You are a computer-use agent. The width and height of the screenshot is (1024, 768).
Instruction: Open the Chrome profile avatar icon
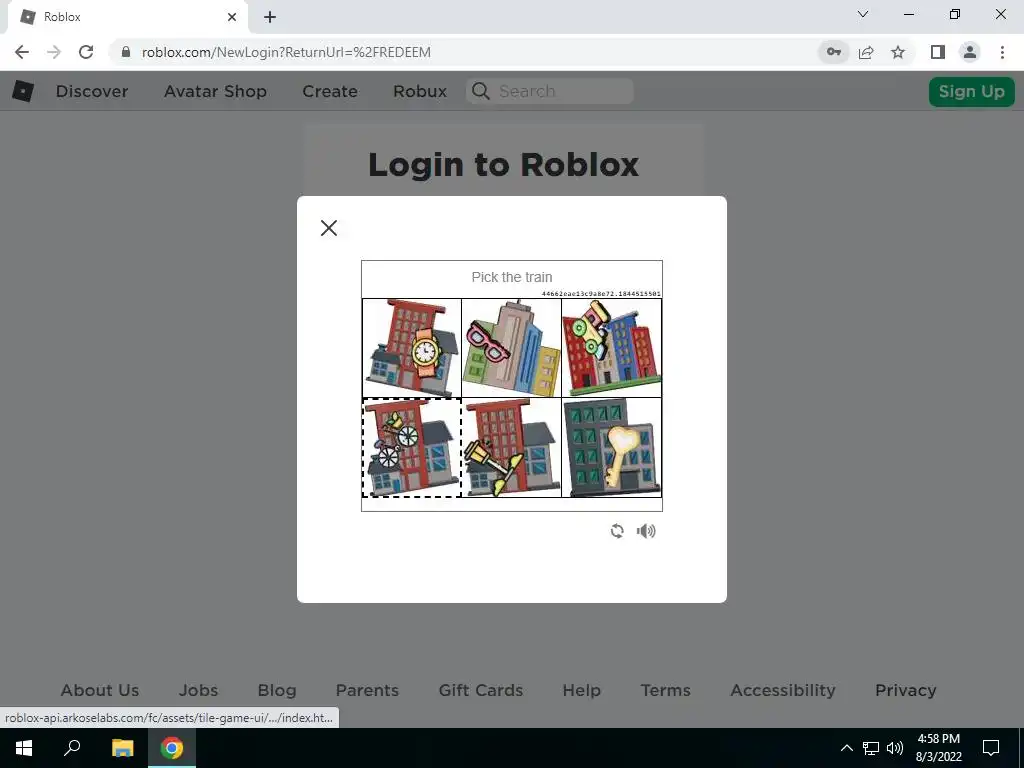click(970, 52)
